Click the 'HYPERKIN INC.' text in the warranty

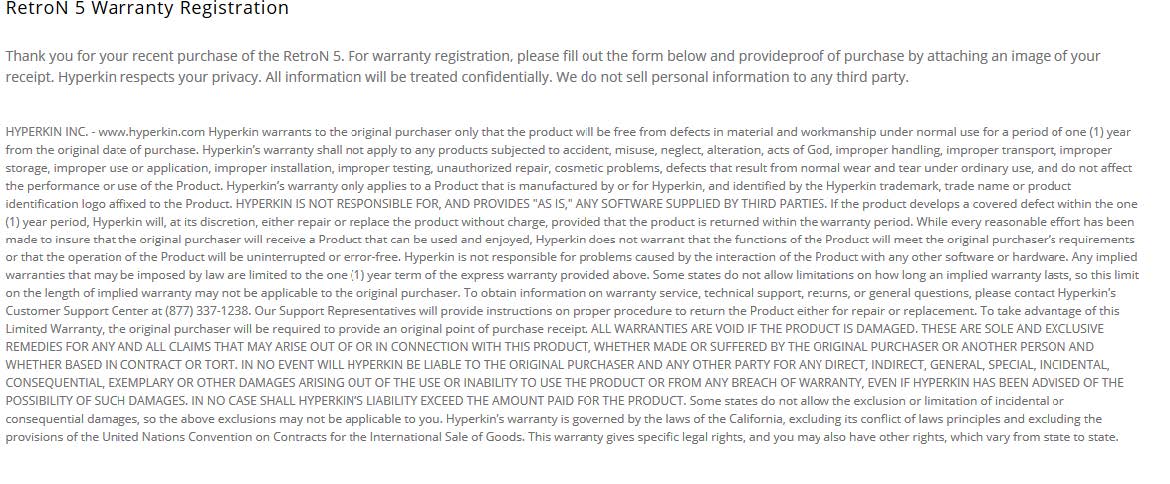pos(46,132)
